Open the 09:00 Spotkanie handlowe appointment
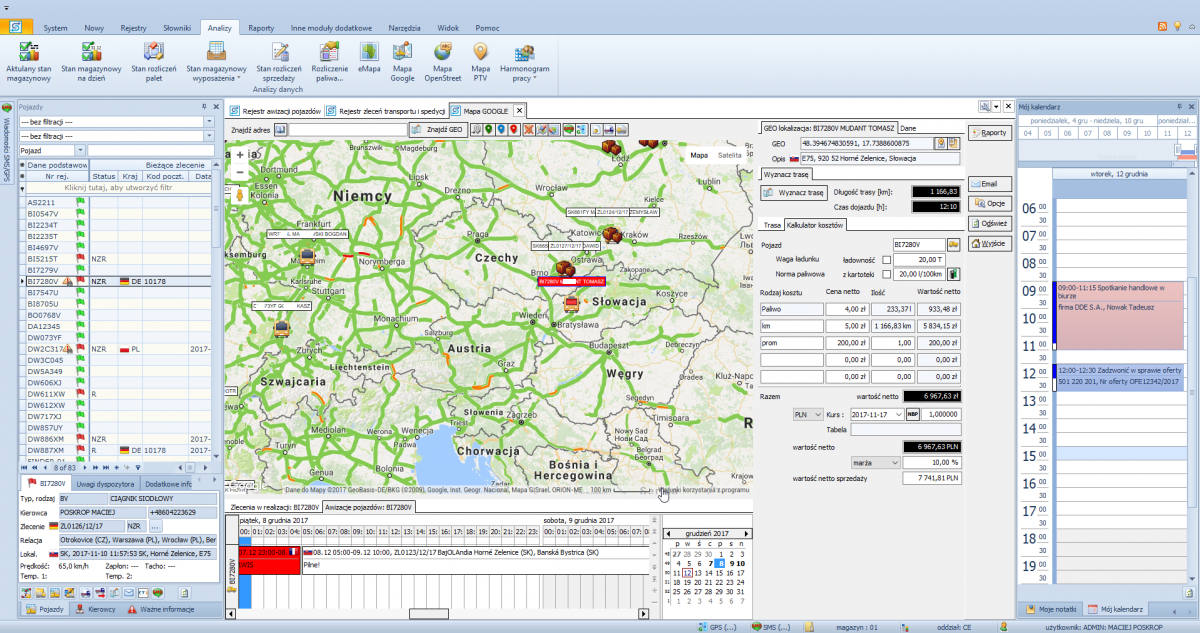1200x633 pixels. click(x=1118, y=314)
